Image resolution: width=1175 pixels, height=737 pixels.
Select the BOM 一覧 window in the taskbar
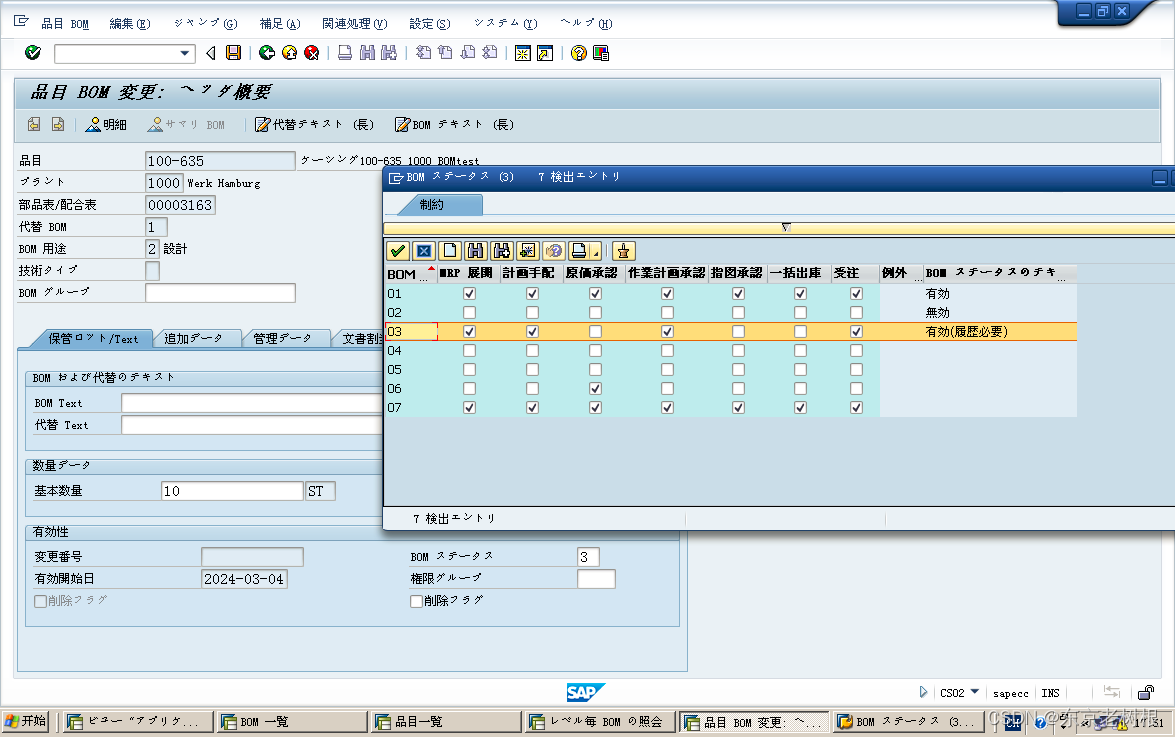click(x=291, y=721)
